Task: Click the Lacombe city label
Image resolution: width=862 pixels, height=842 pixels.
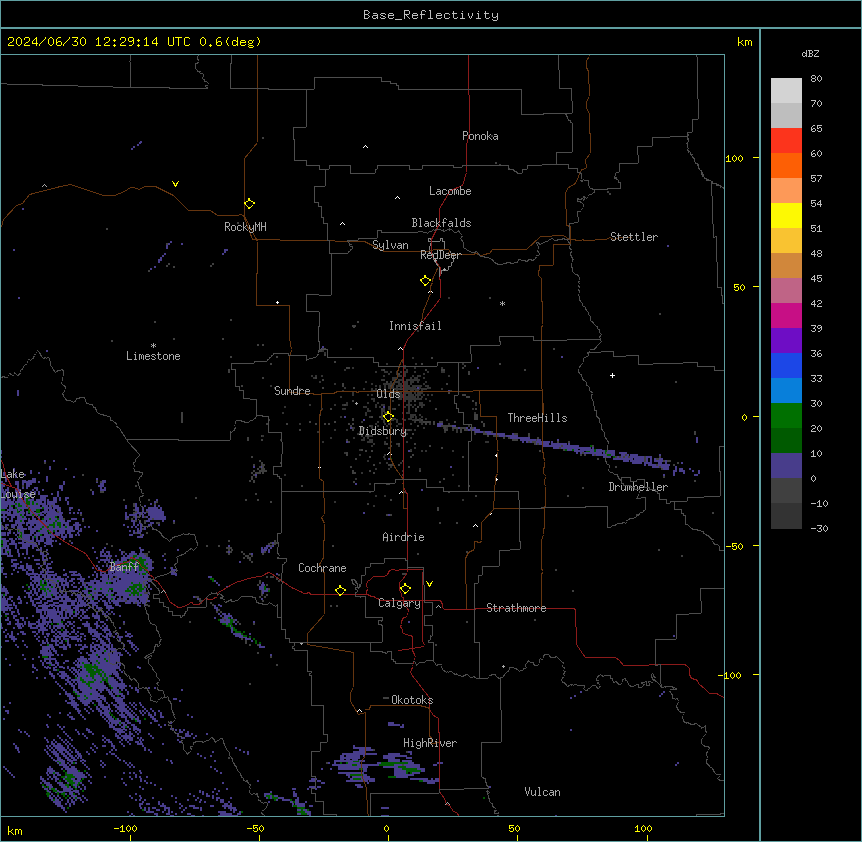Action: tap(450, 191)
